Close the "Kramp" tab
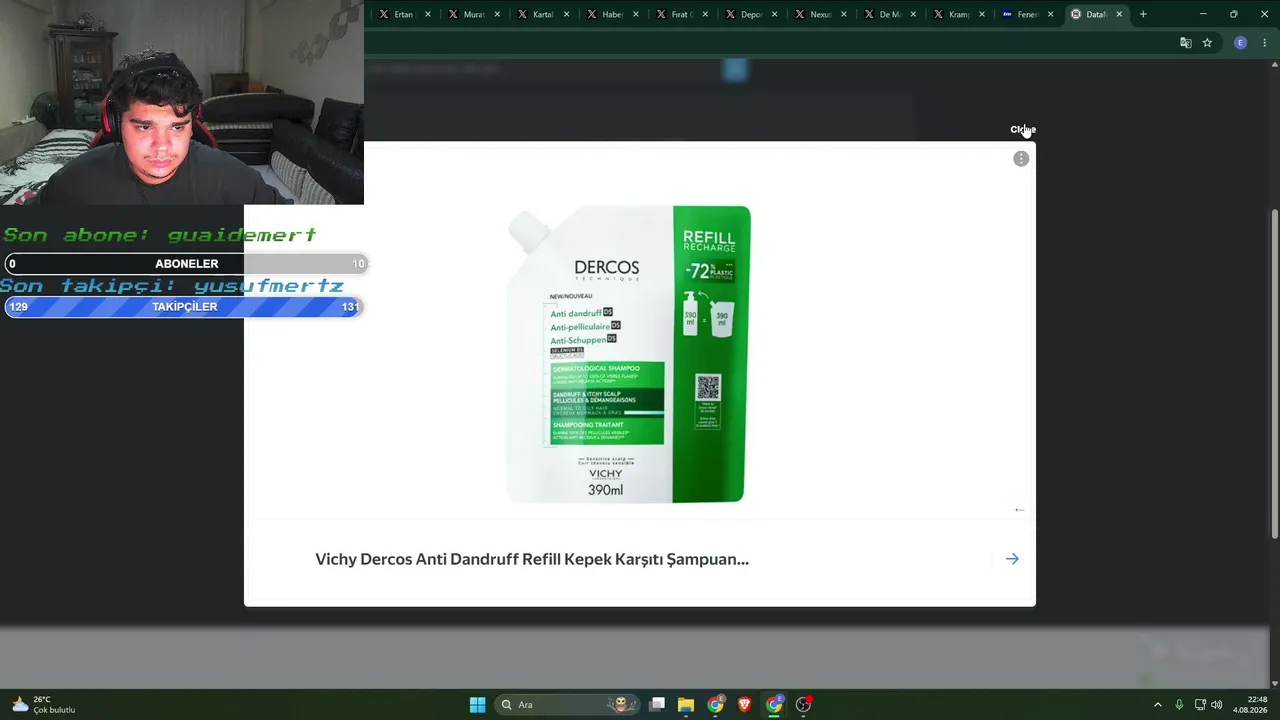 (982, 14)
